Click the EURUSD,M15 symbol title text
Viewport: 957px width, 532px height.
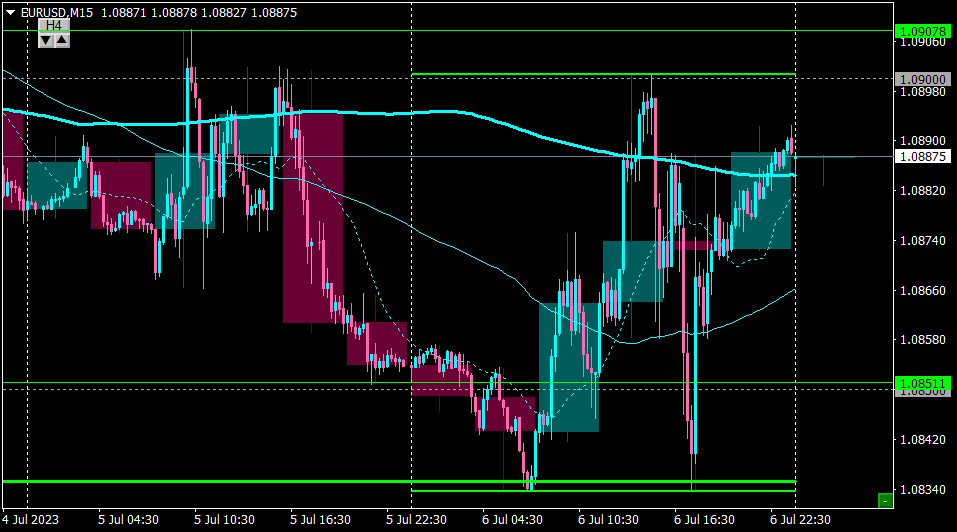pyautogui.click(x=57, y=13)
